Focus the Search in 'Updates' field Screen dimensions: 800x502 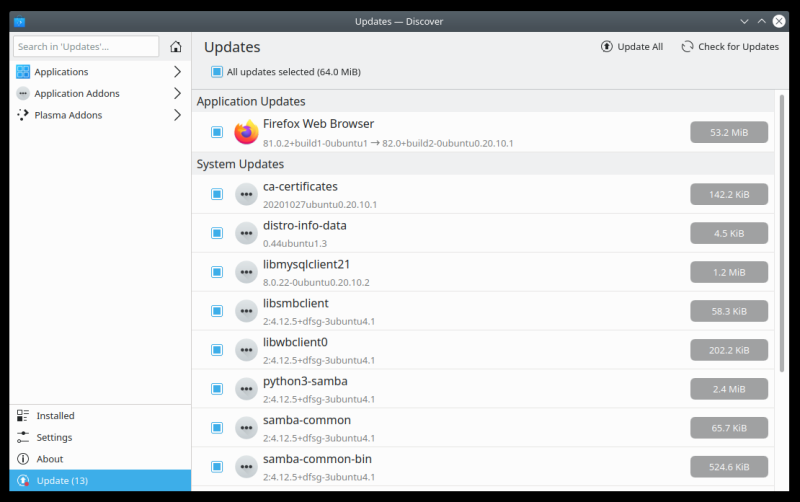[86, 46]
